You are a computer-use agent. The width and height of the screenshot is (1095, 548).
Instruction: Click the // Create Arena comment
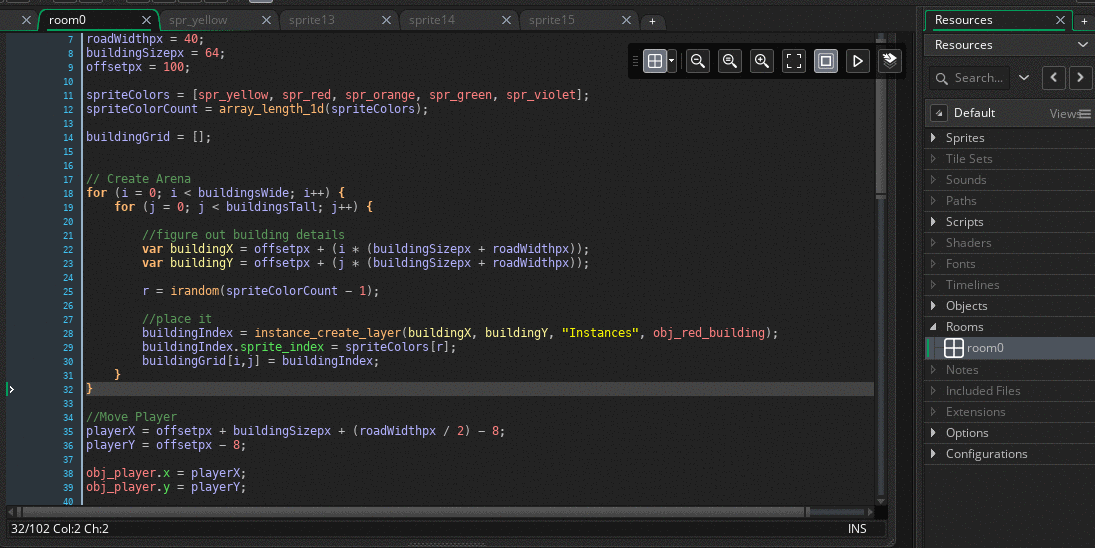pos(138,179)
